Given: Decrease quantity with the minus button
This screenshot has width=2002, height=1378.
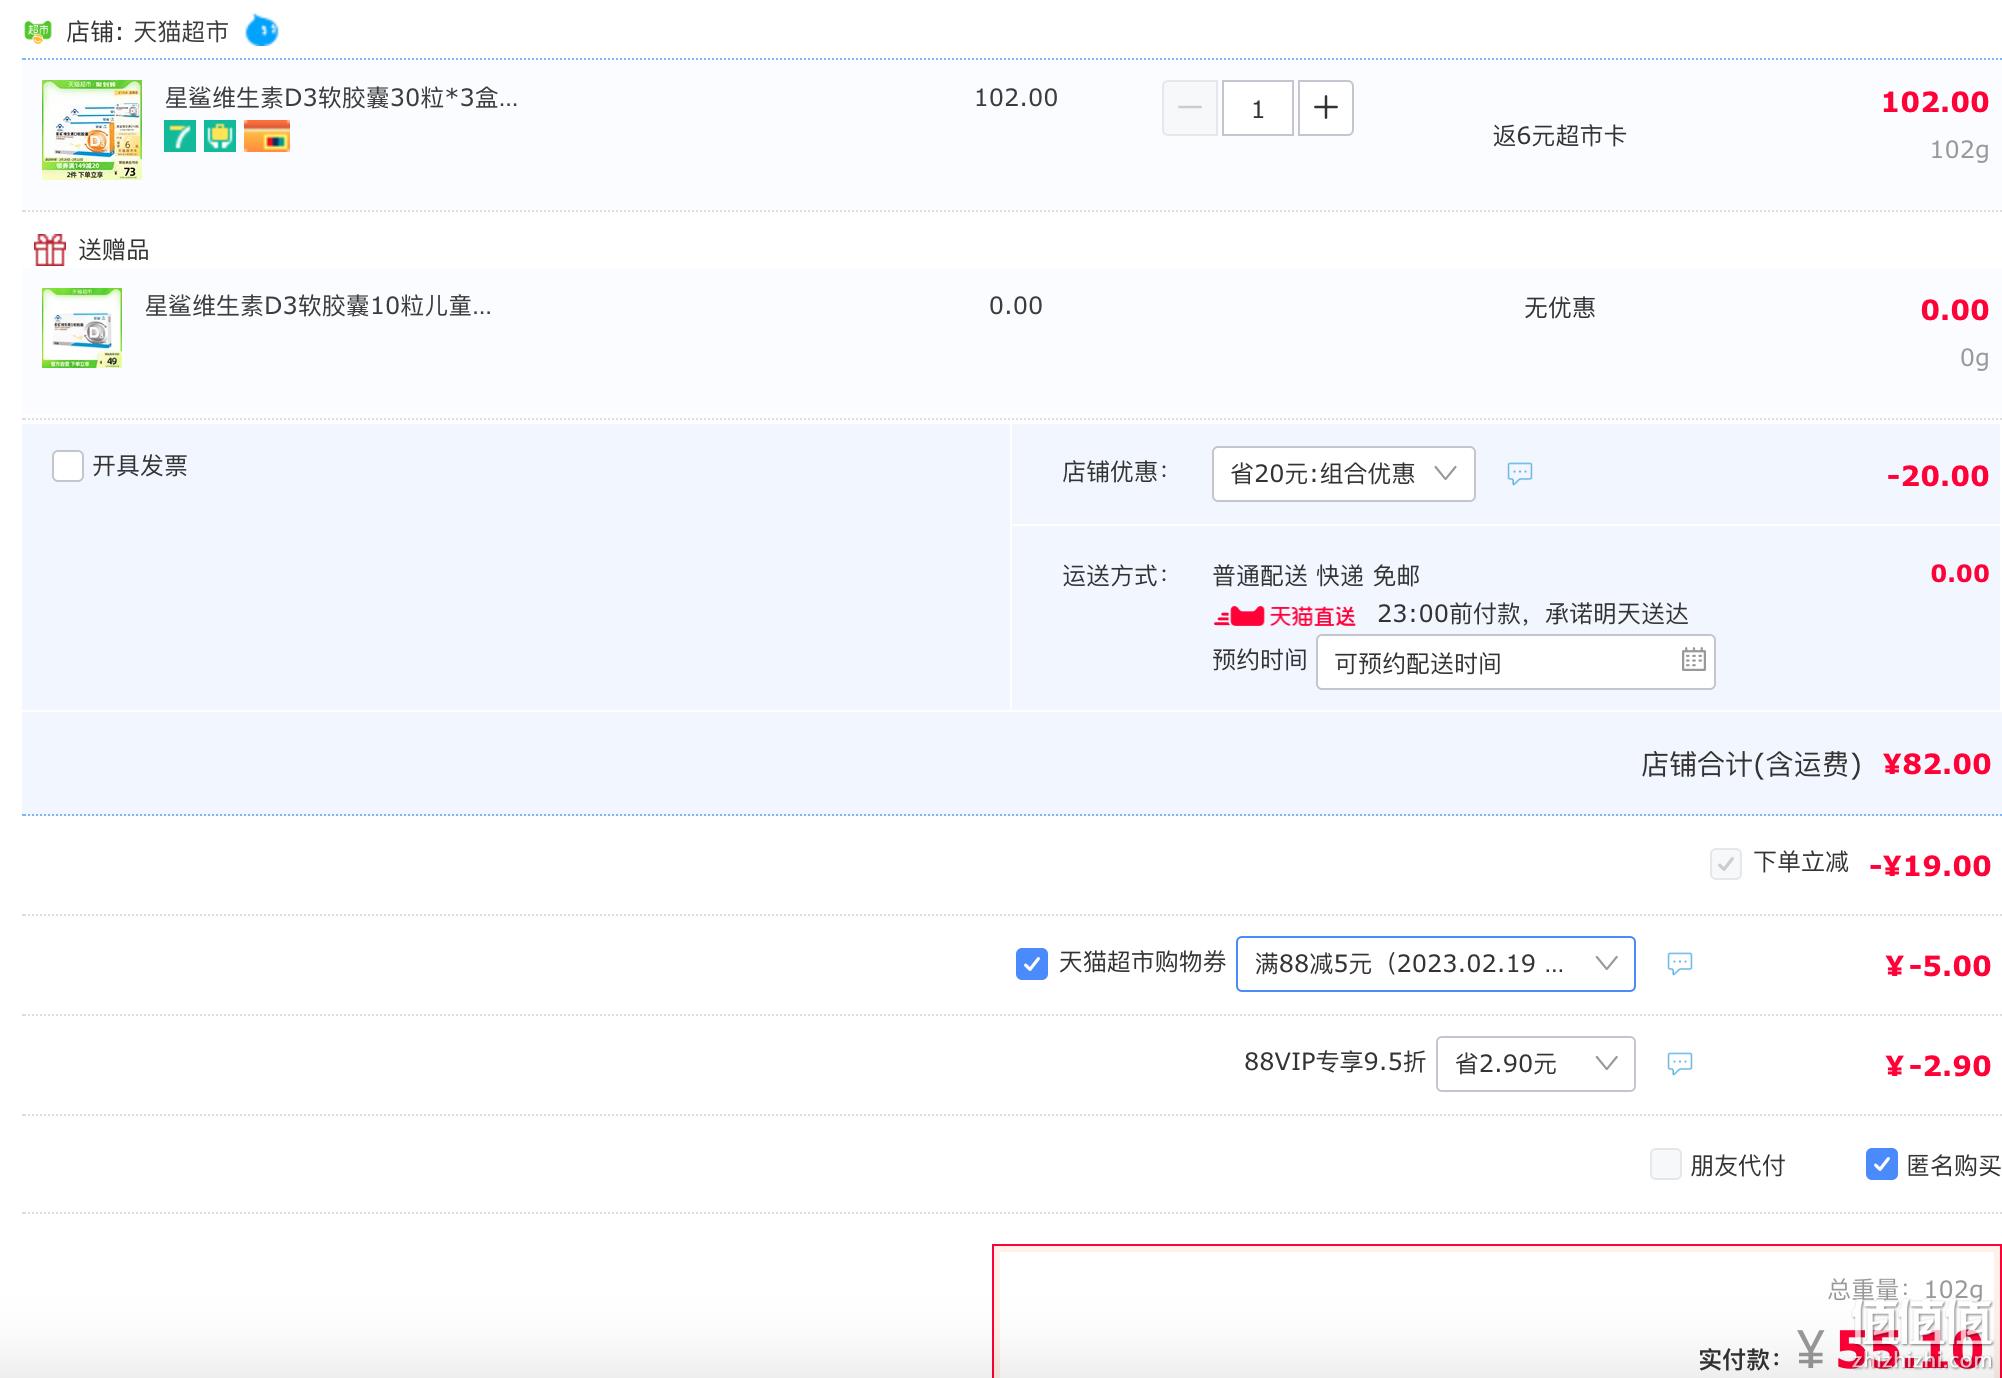Looking at the screenshot, I should [1190, 108].
